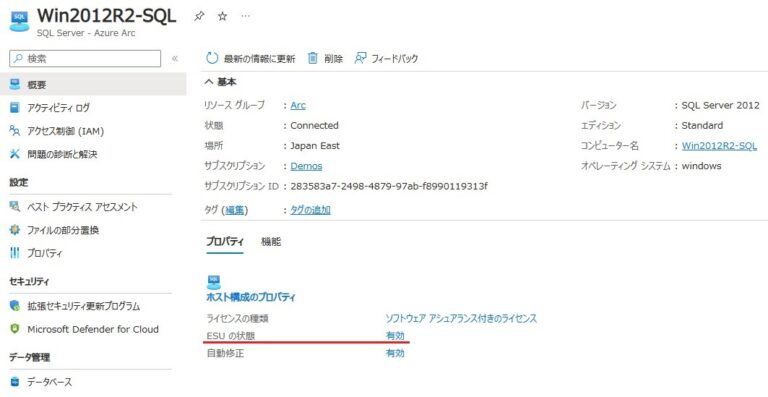Viewport: 768px width, 397px height.
Task: Click the windows operating system value
Action: 701,165
